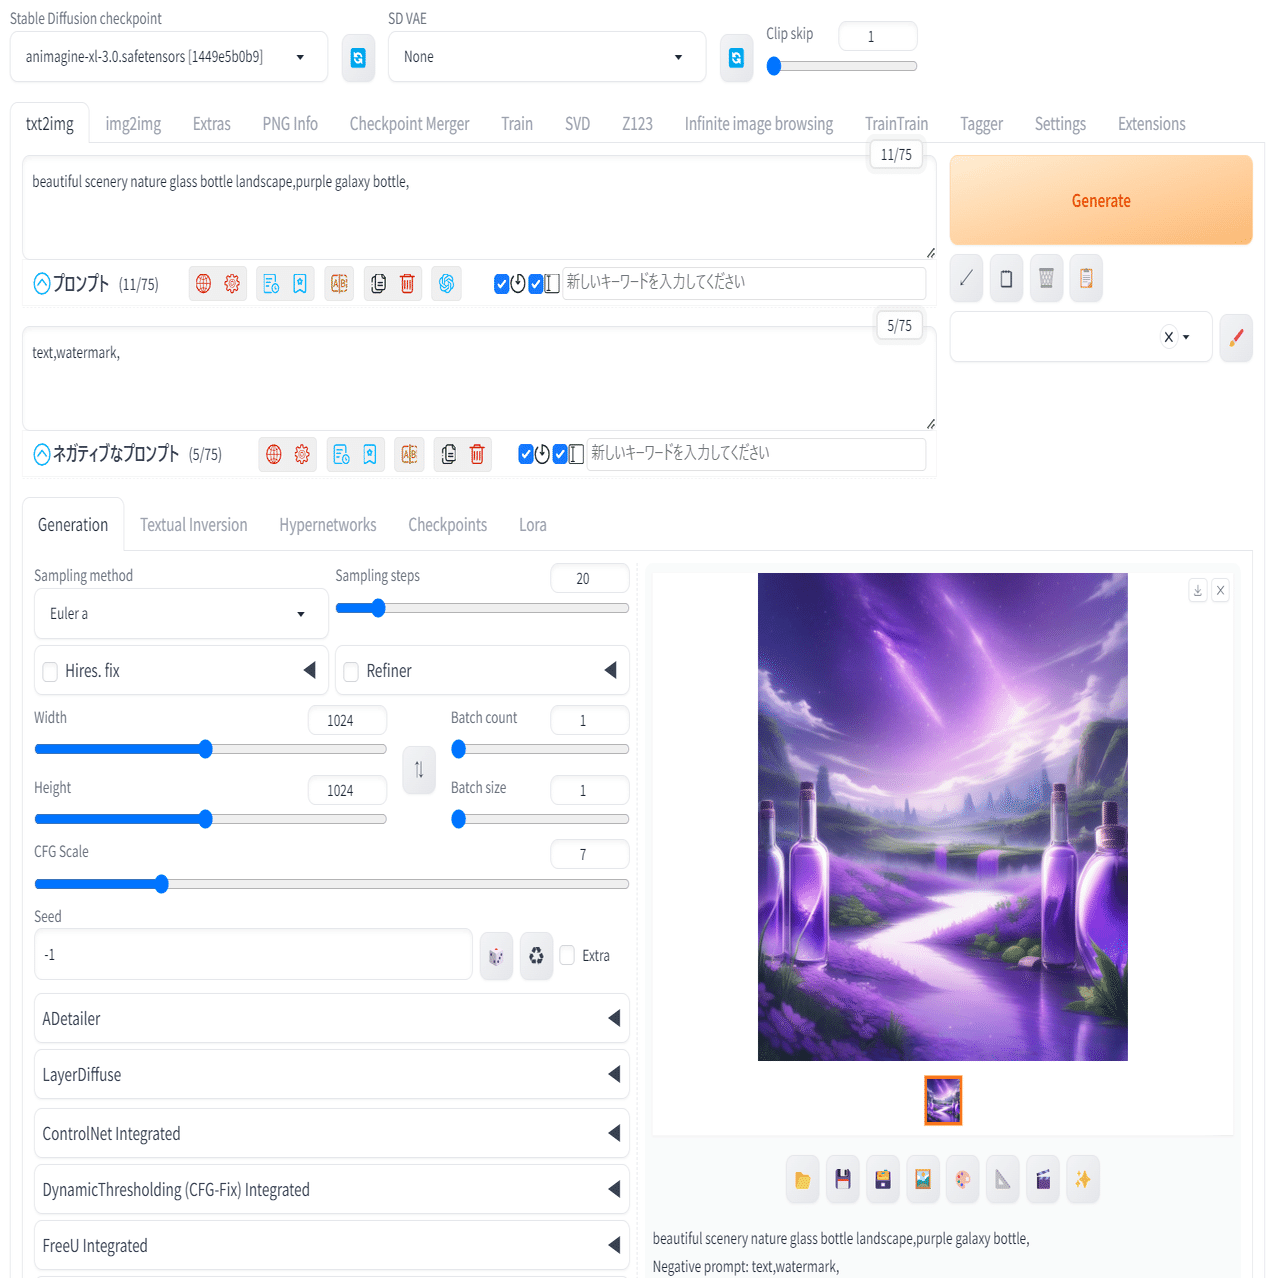This screenshot has height=1278, width=1278.
Task: Switch to the Lora sub-tab
Action: coord(533,525)
